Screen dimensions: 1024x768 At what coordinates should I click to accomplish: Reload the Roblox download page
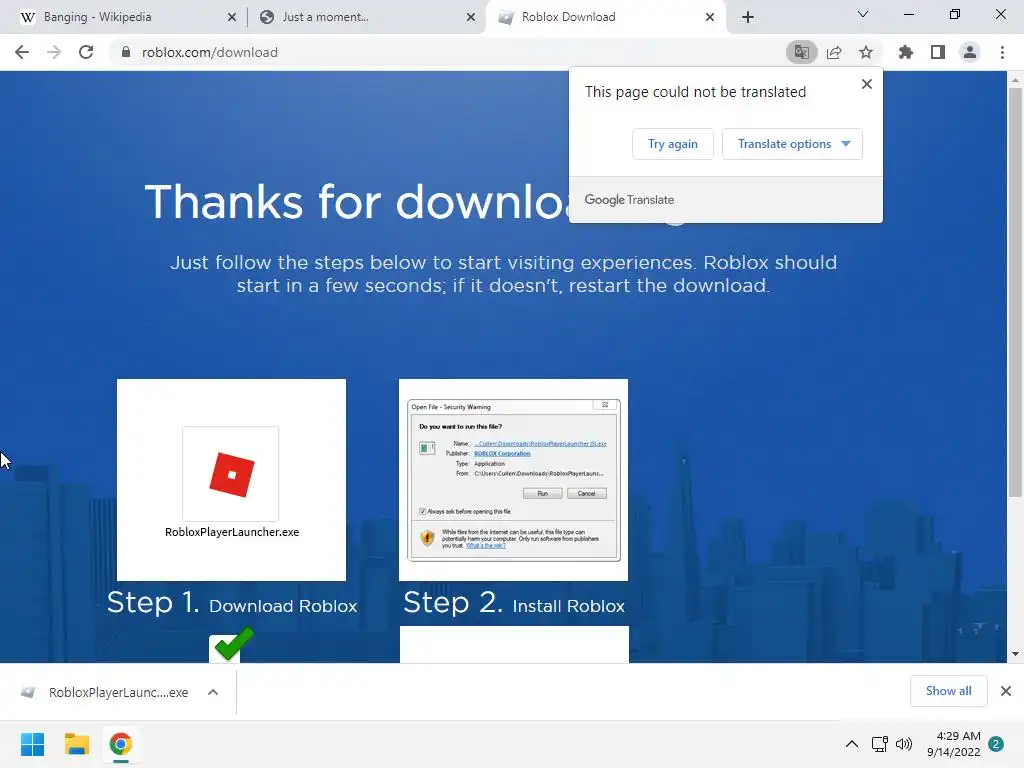click(86, 52)
